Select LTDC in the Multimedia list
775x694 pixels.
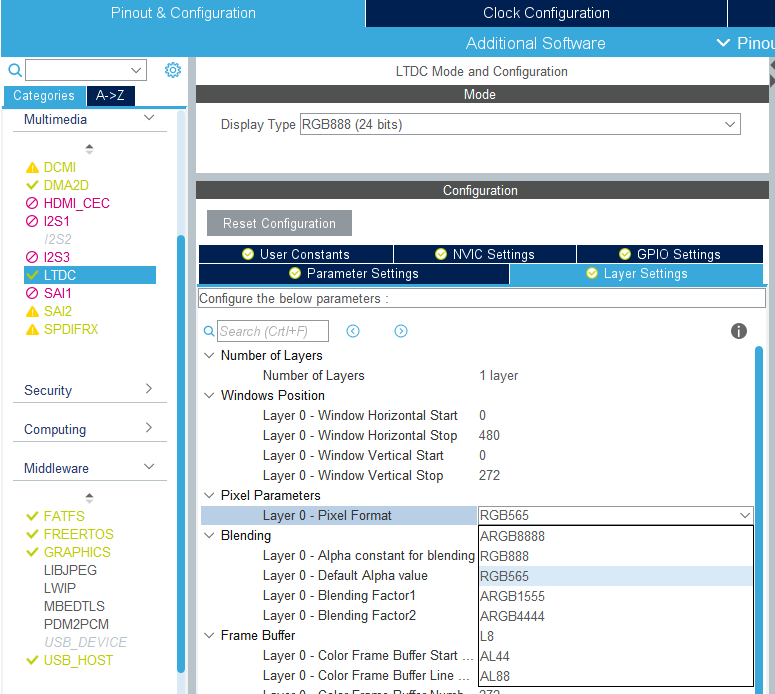(90, 275)
